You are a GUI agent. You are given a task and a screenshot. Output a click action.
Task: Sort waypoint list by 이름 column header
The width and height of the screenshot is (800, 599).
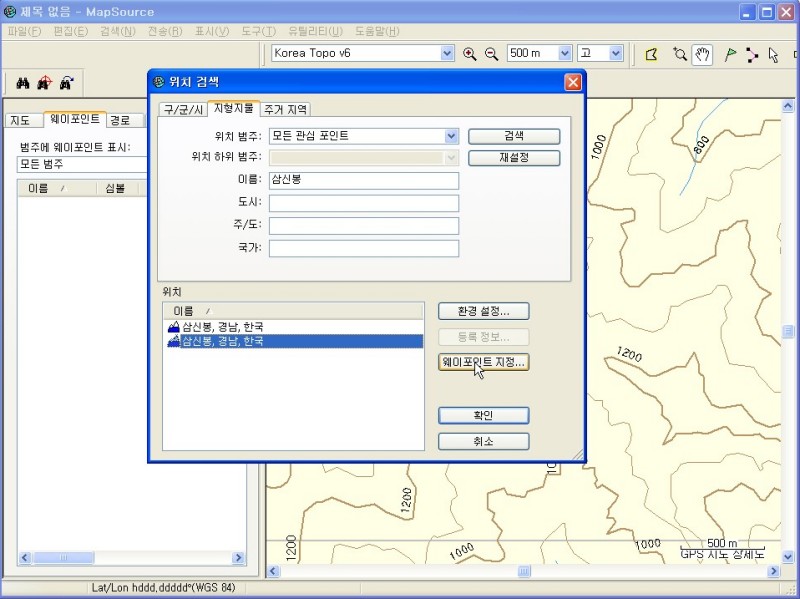[x=57, y=188]
